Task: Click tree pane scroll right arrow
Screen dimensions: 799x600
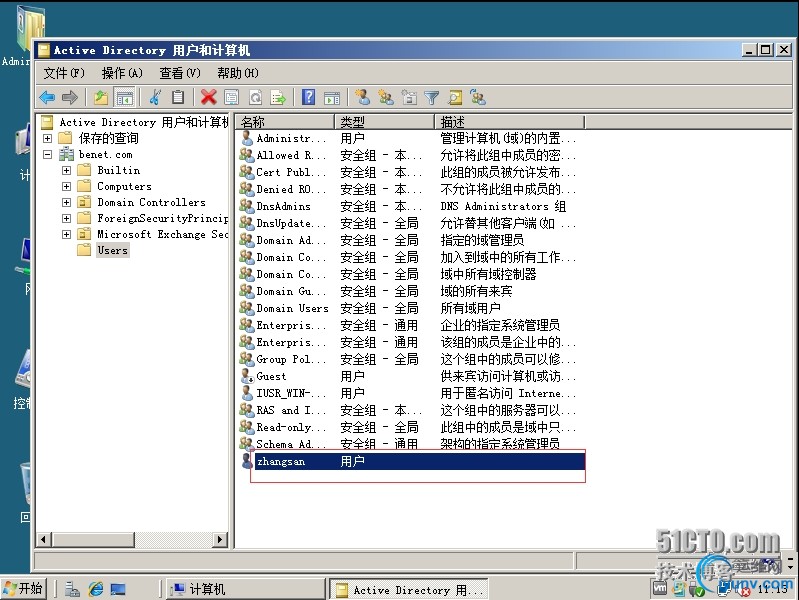Action: click(x=220, y=539)
